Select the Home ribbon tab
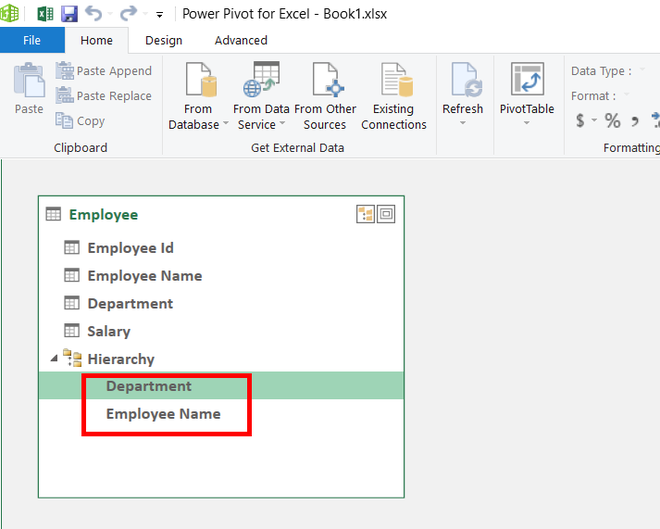The height and width of the screenshot is (529, 660). (x=96, y=40)
